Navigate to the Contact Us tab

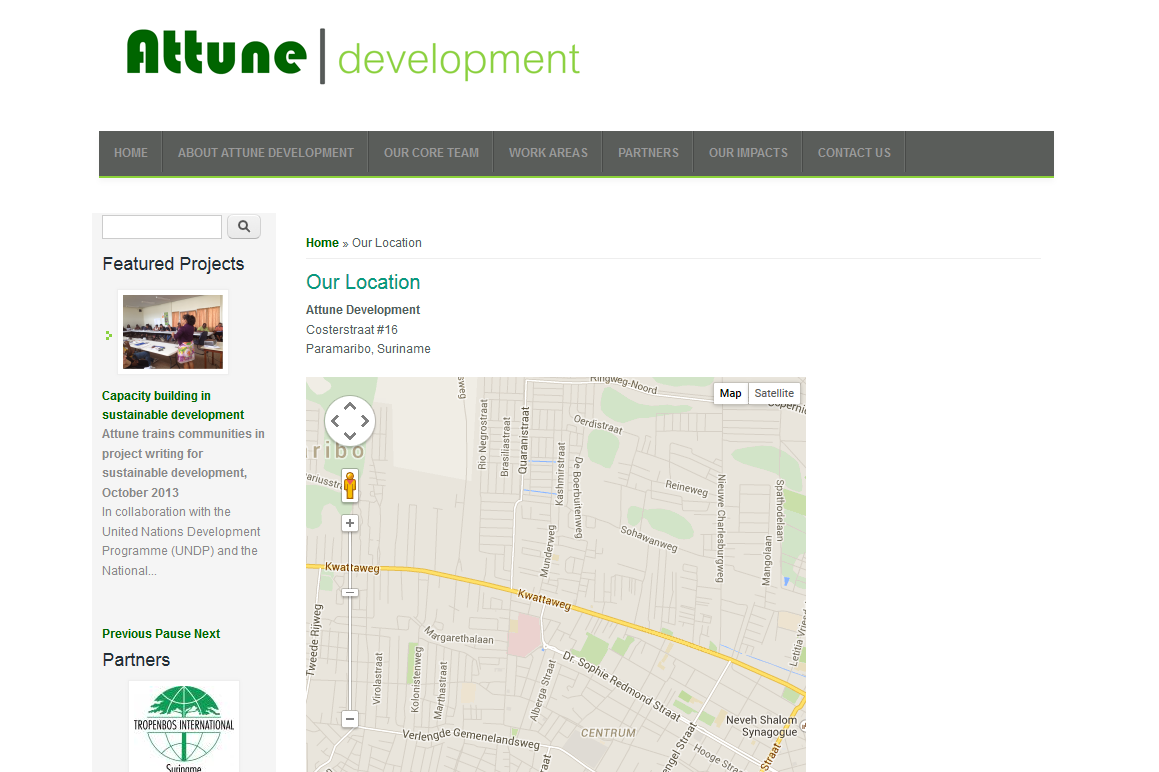(854, 152)
